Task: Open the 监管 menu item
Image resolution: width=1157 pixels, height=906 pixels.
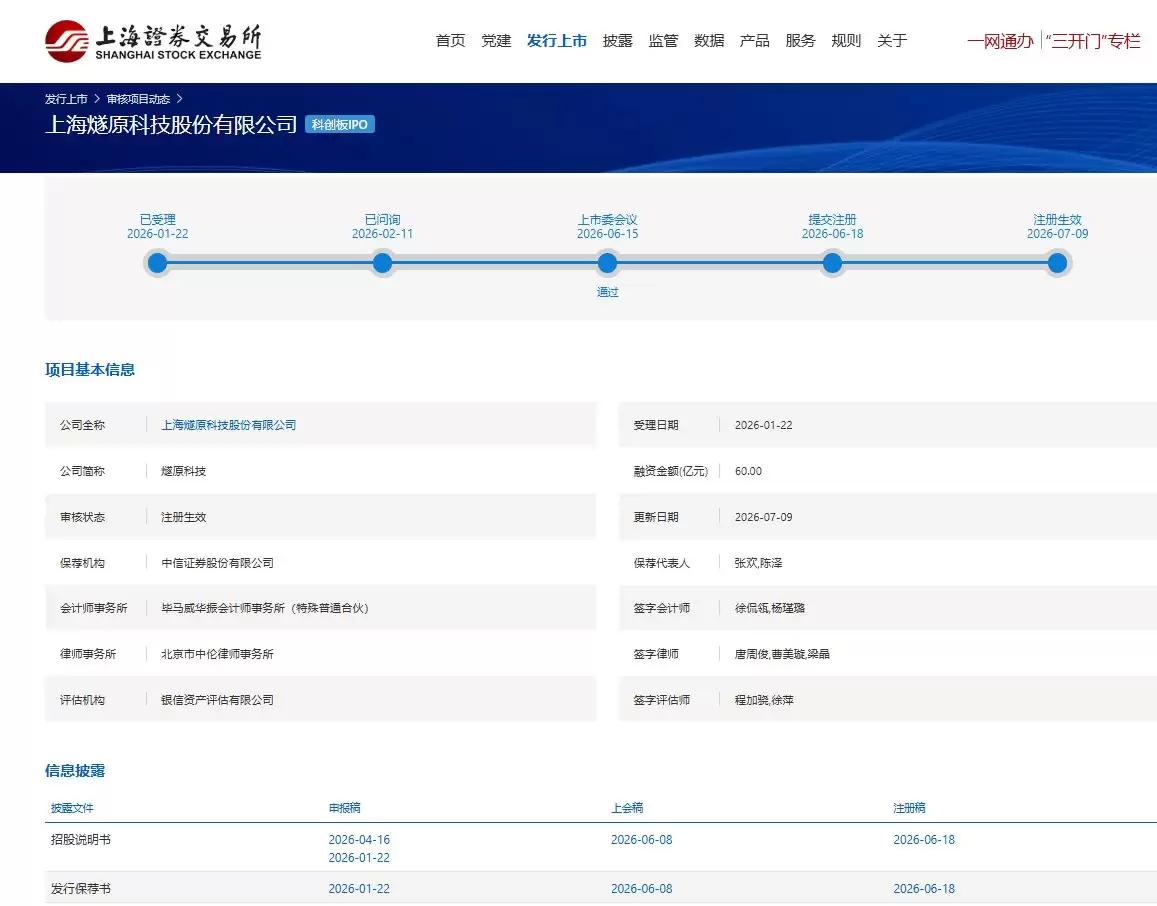Action: click(x=663, y=41)
